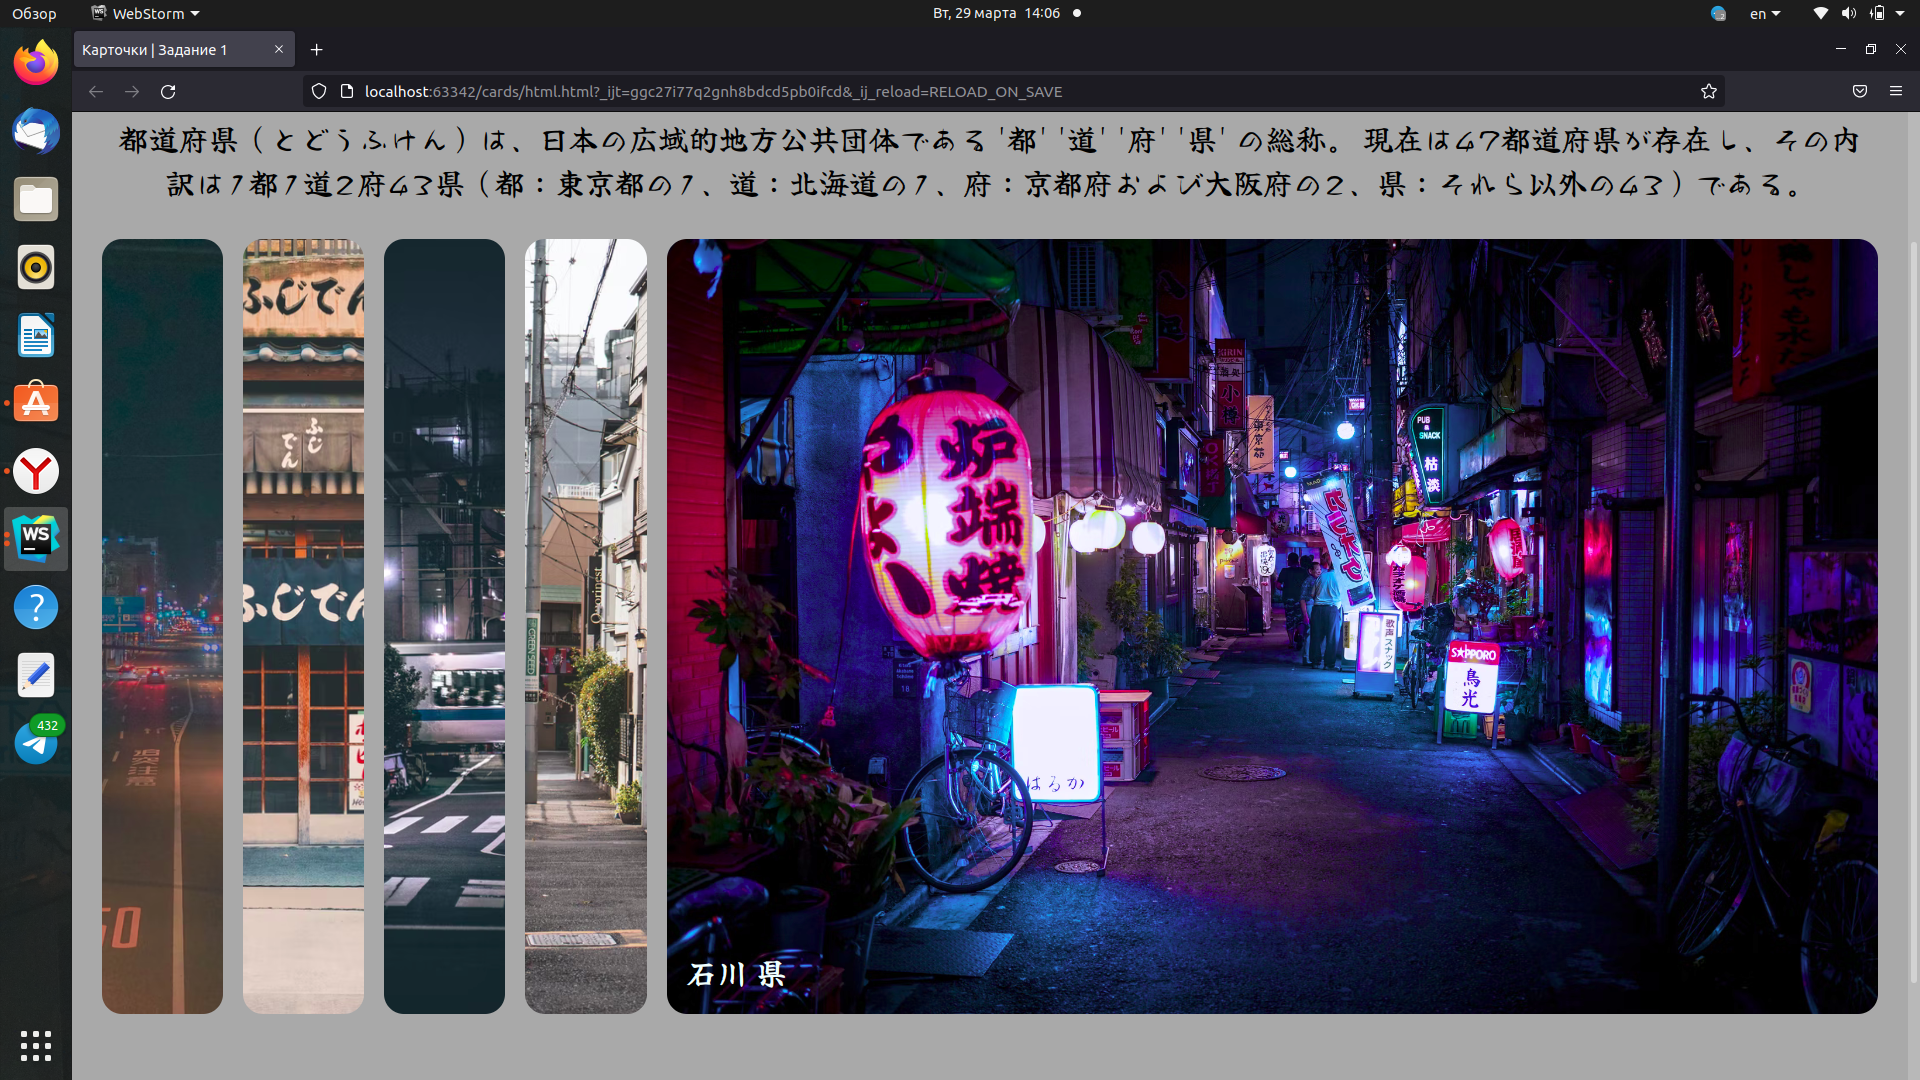Viewport: 1920px width, 1080px height.
Task: Go back to the previous page
Action: pos(96,91)
